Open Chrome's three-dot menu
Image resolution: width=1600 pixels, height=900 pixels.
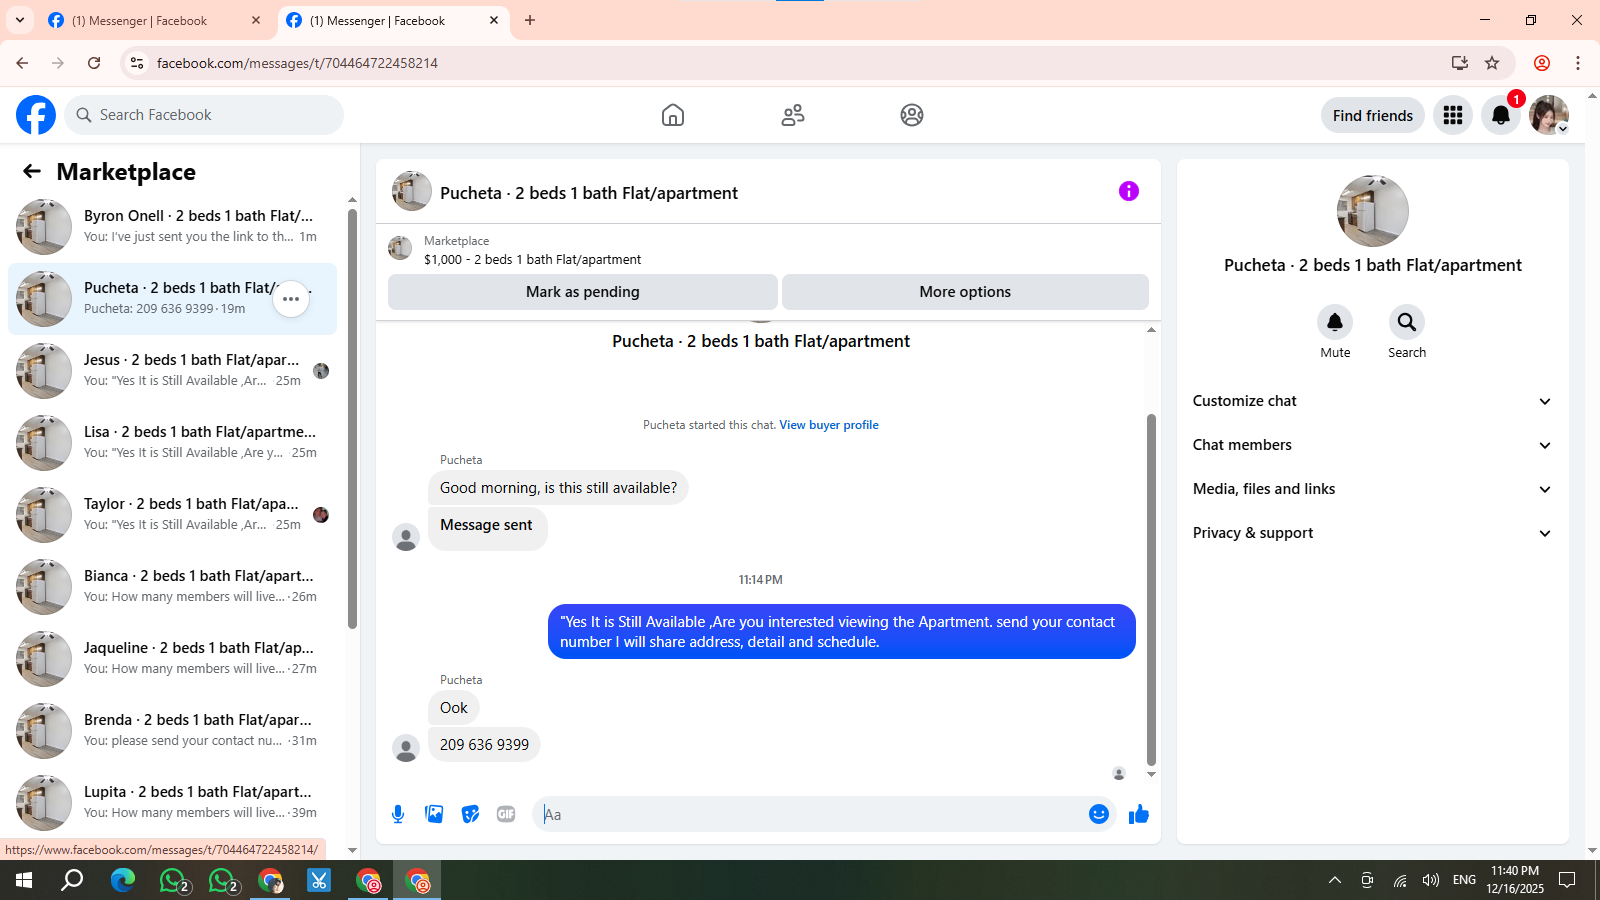[1578, 63]
